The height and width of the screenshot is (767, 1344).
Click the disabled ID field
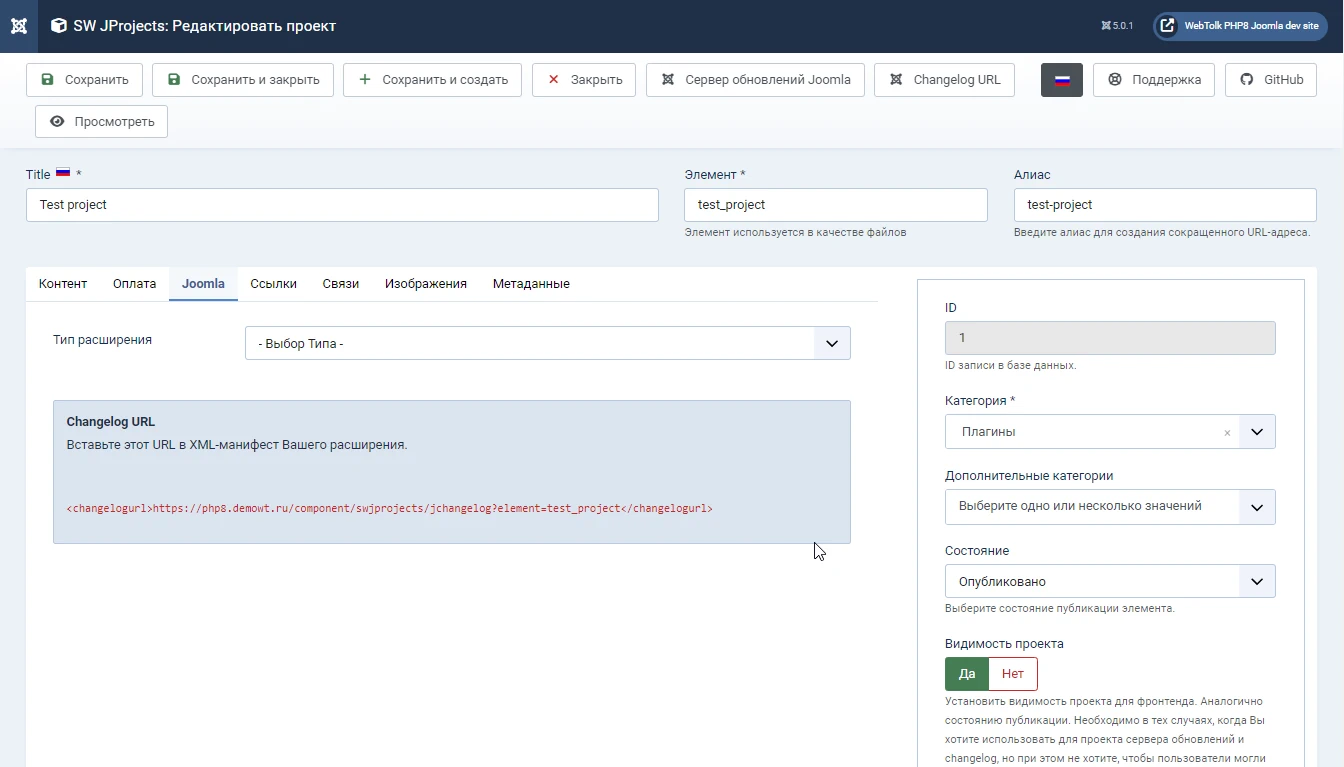pyautogui.click(x=1110, y=338)
